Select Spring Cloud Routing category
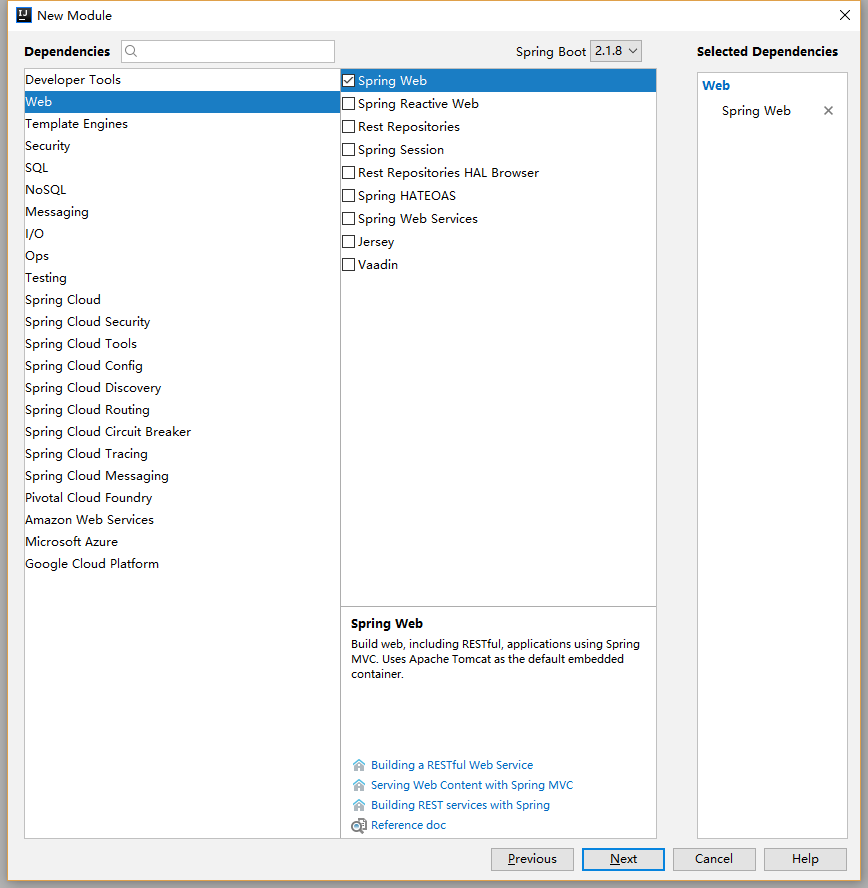This screenshot has height=888, width=868. coord(182,410)
